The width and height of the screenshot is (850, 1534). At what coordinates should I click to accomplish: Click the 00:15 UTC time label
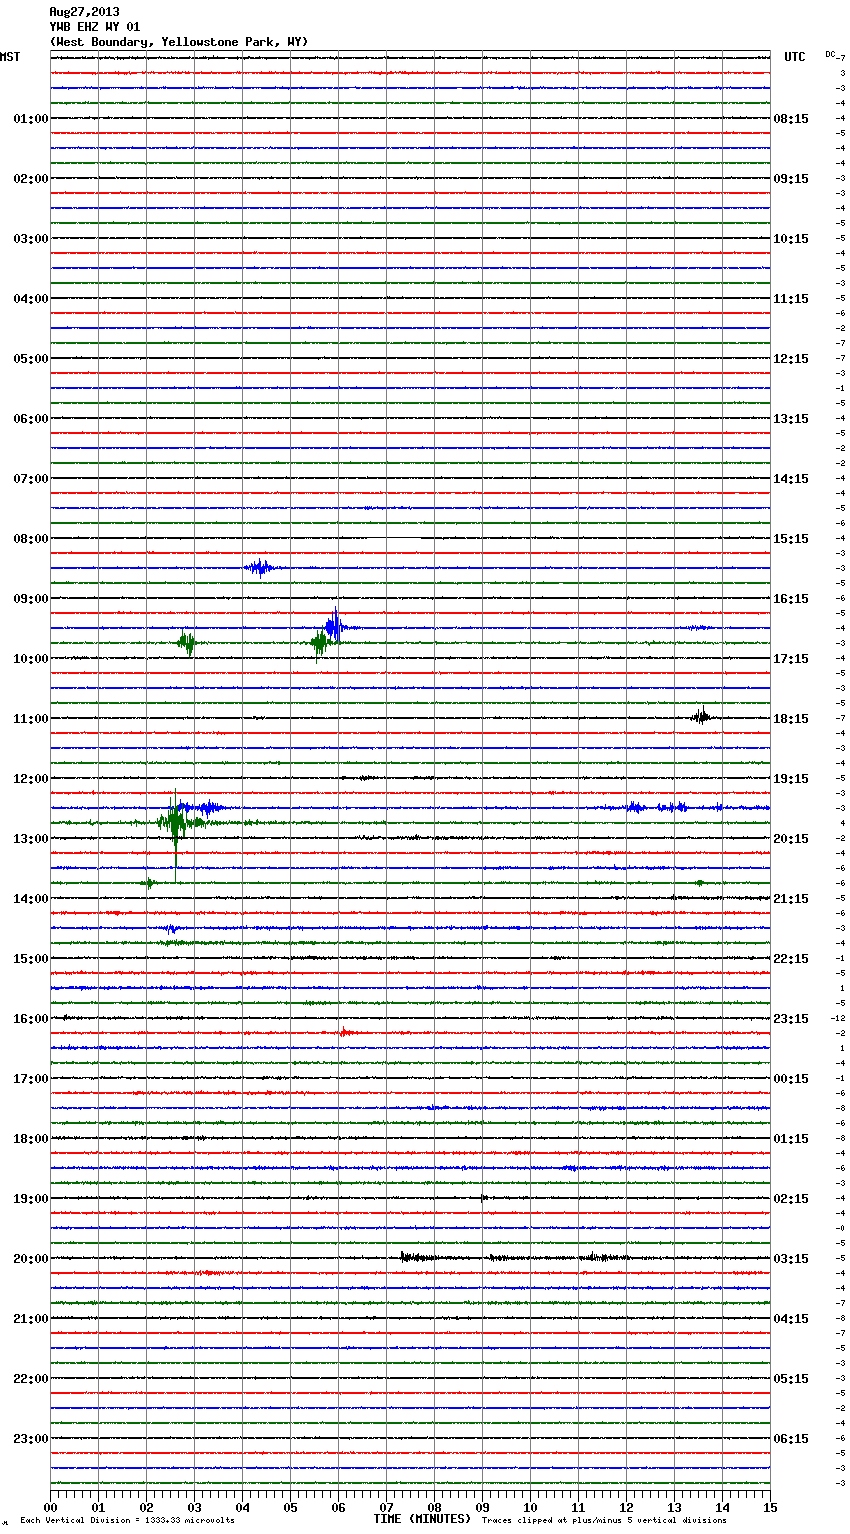[x=791, y=1079]
